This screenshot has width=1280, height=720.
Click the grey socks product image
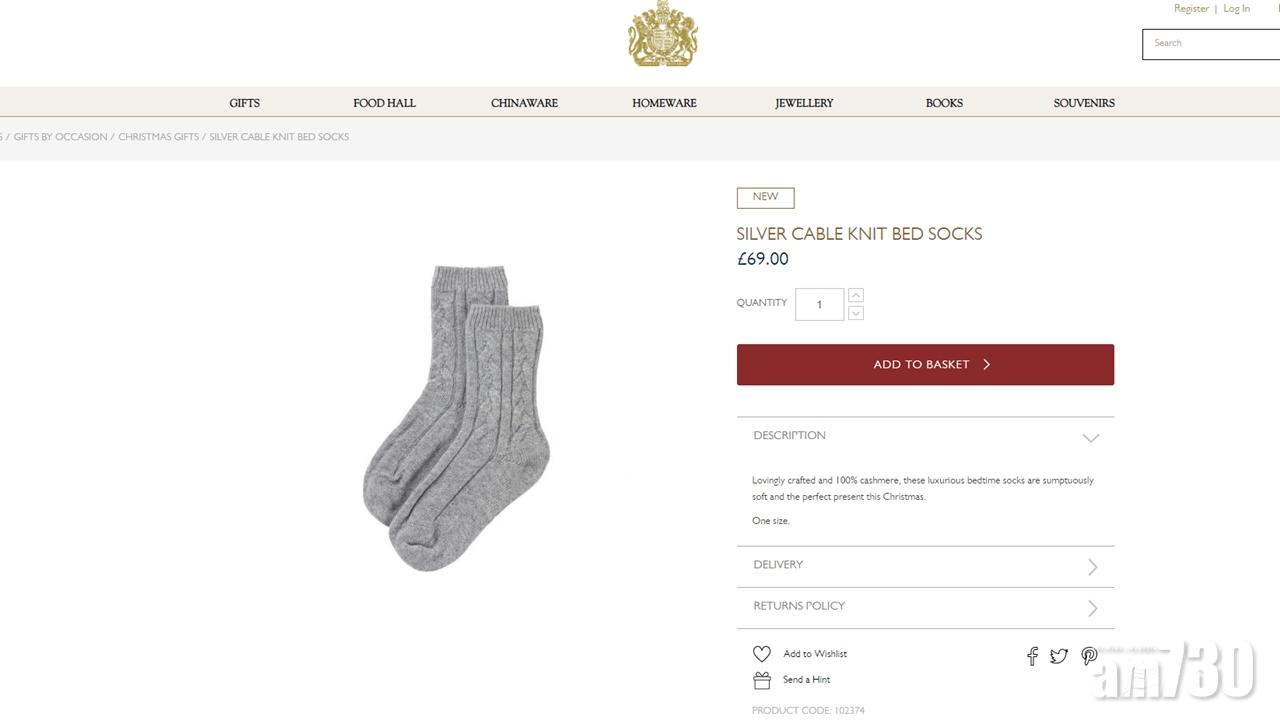[x=456, y=417]
